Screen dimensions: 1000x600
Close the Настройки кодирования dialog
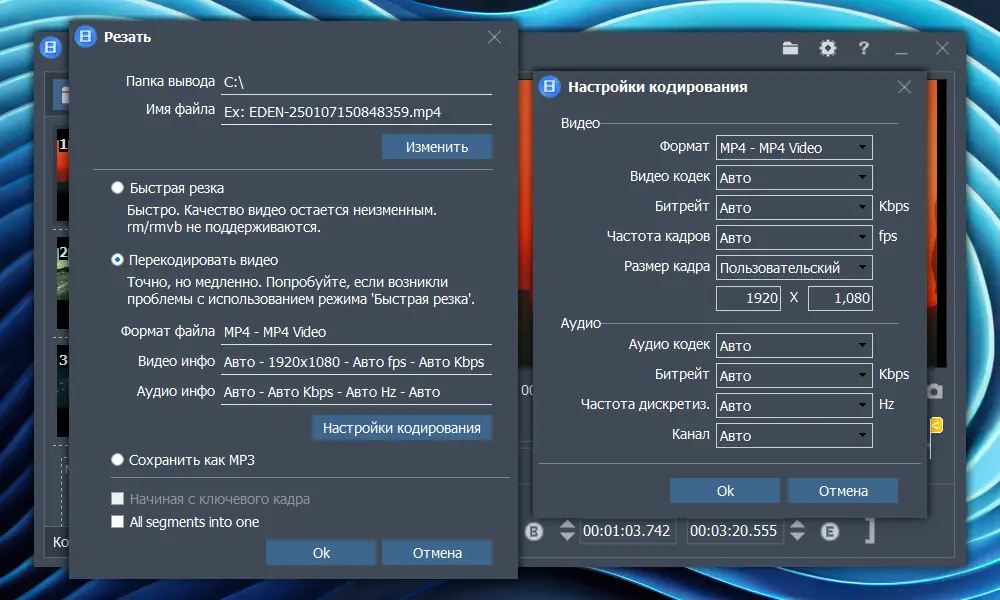pos(904,87)
